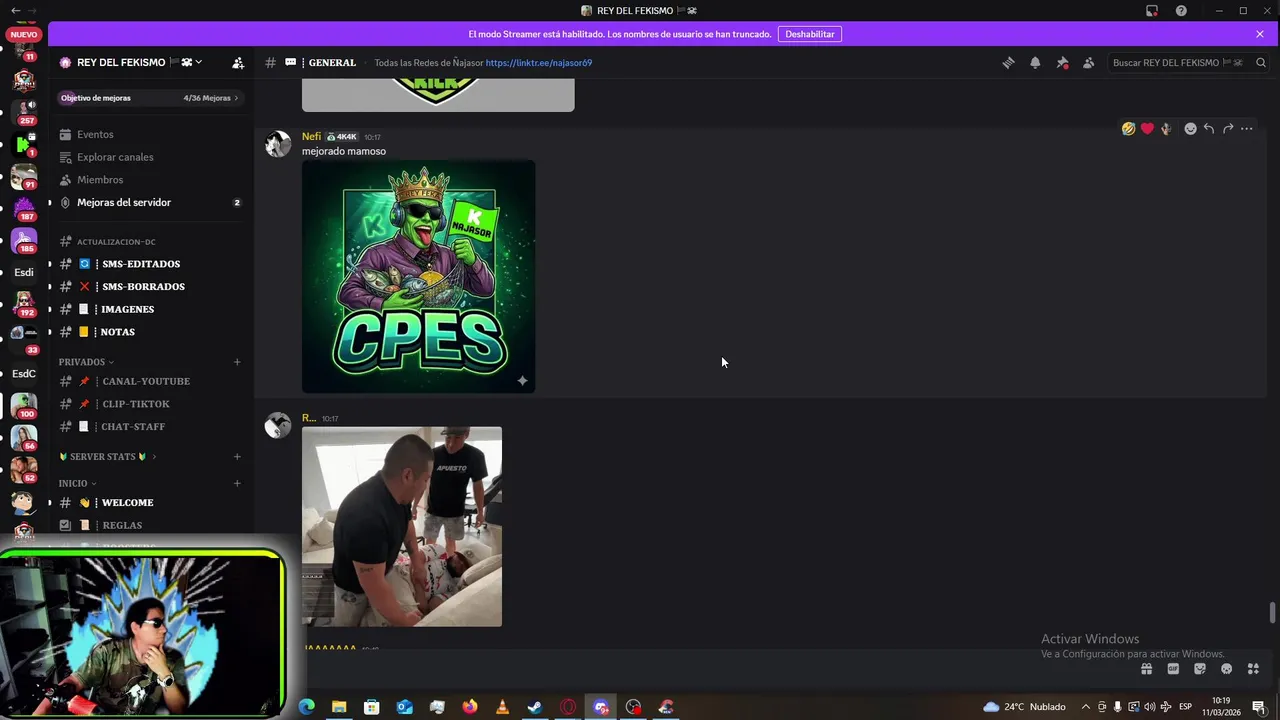Select the NOTAS channel

[150, 332]
